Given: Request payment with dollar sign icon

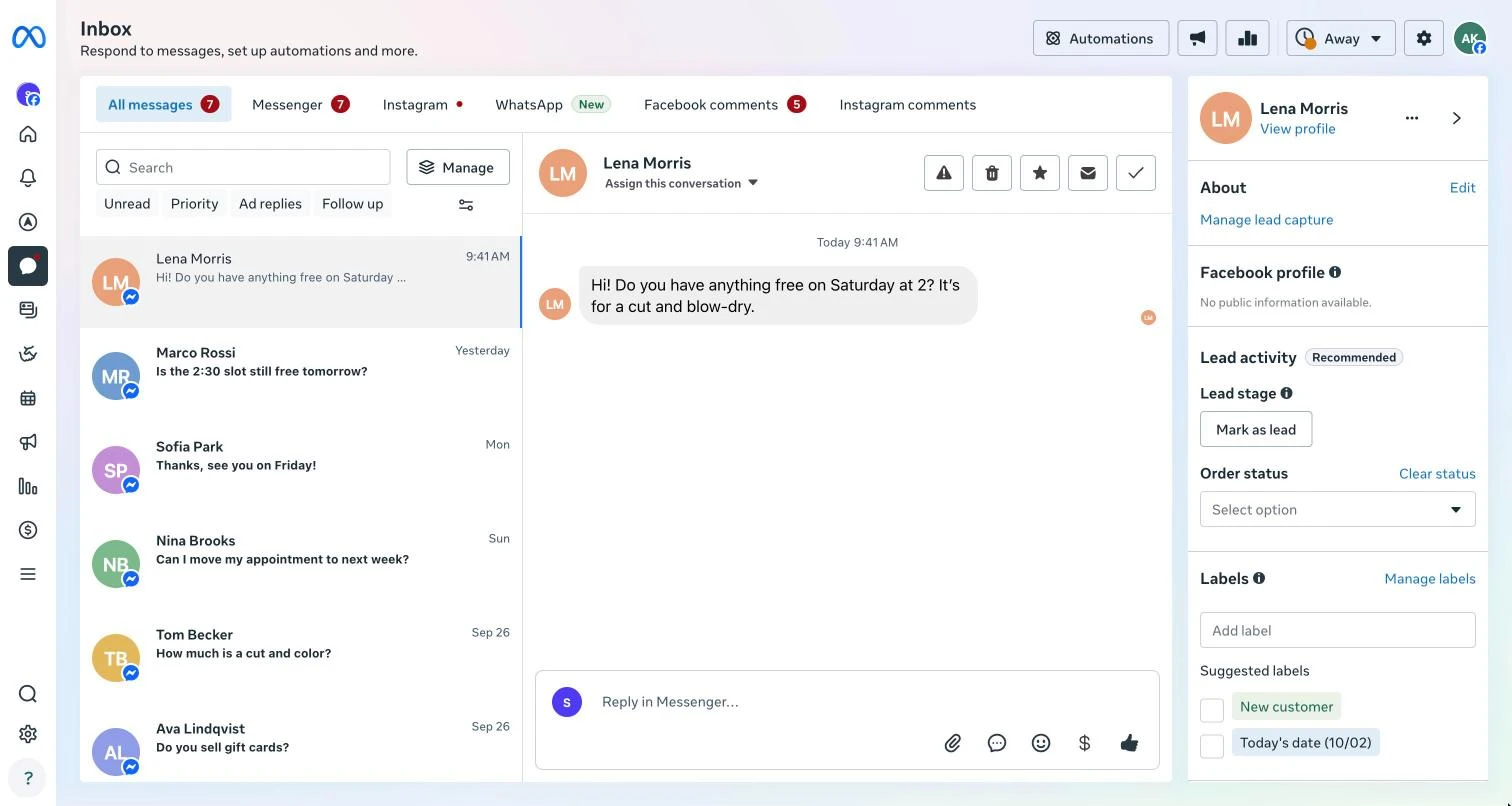Looking at the screenshot, I should pos(1085,743).
